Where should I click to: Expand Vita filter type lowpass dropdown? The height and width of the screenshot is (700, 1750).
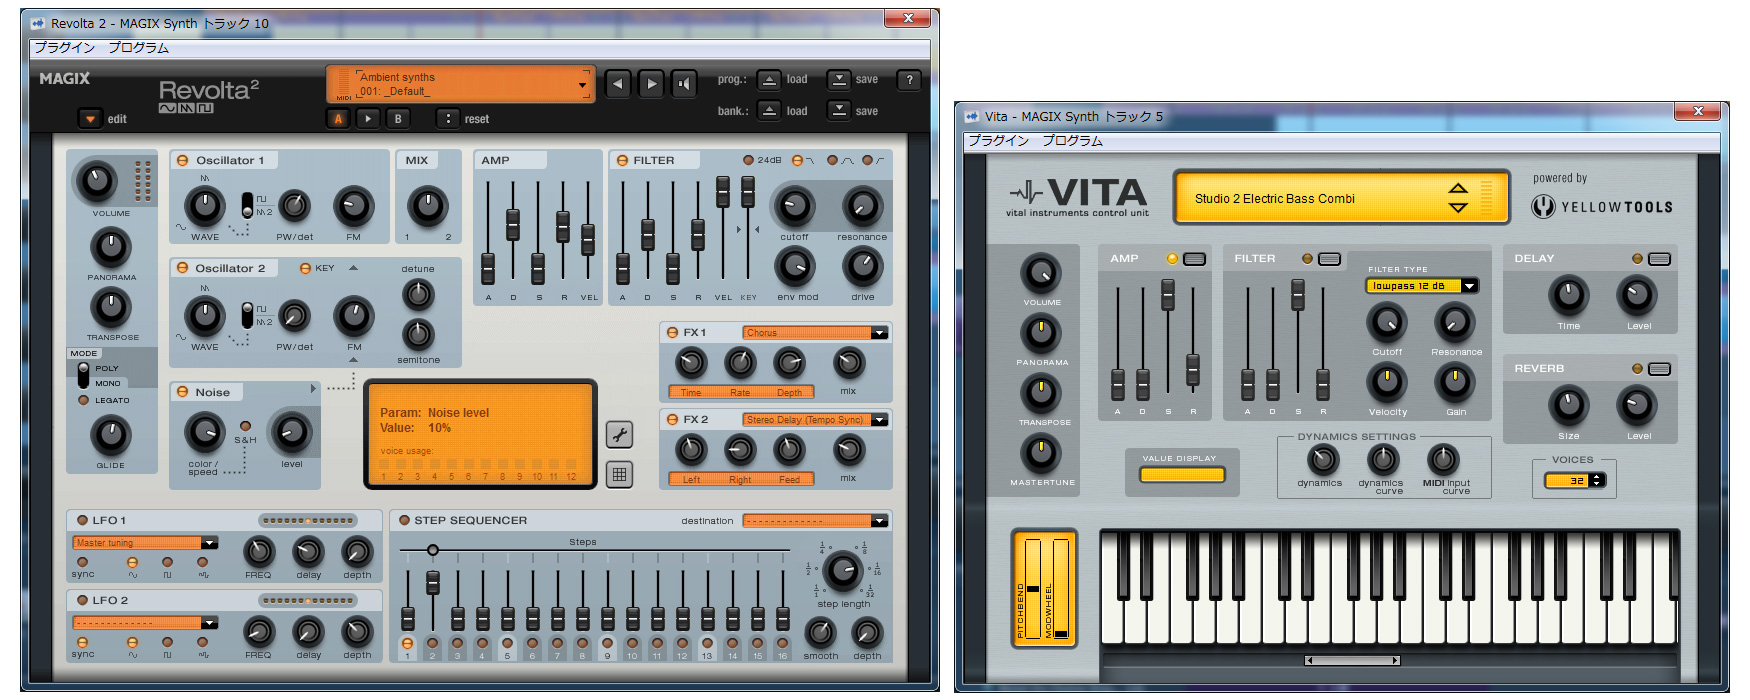pos(1469,286)
